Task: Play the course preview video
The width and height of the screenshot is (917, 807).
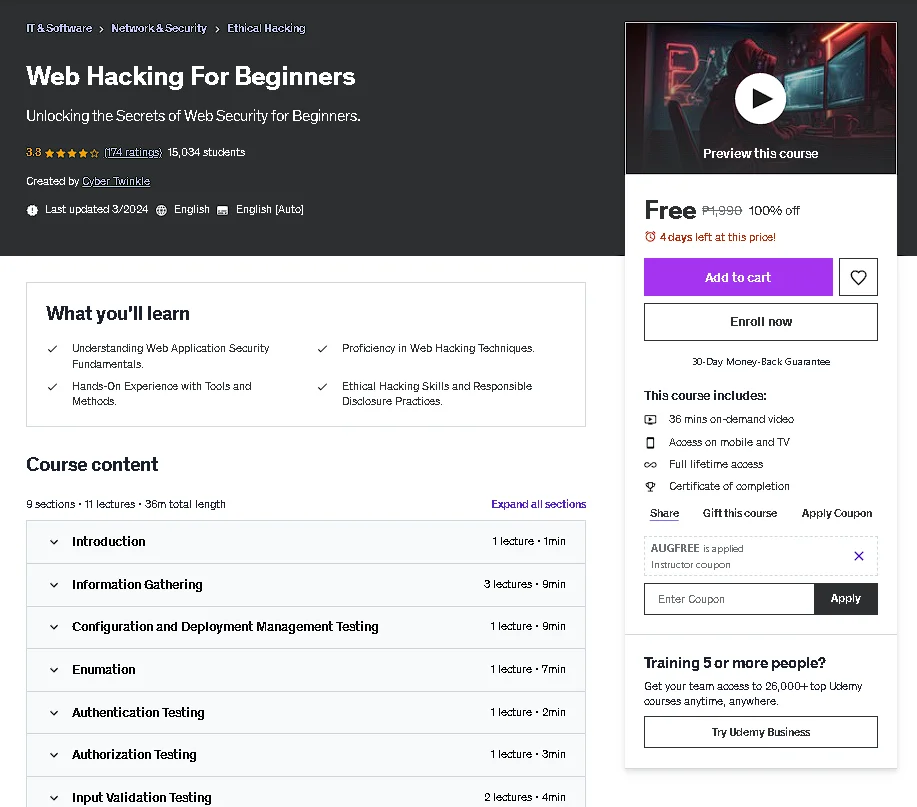Action: click(x=760, y=98)
